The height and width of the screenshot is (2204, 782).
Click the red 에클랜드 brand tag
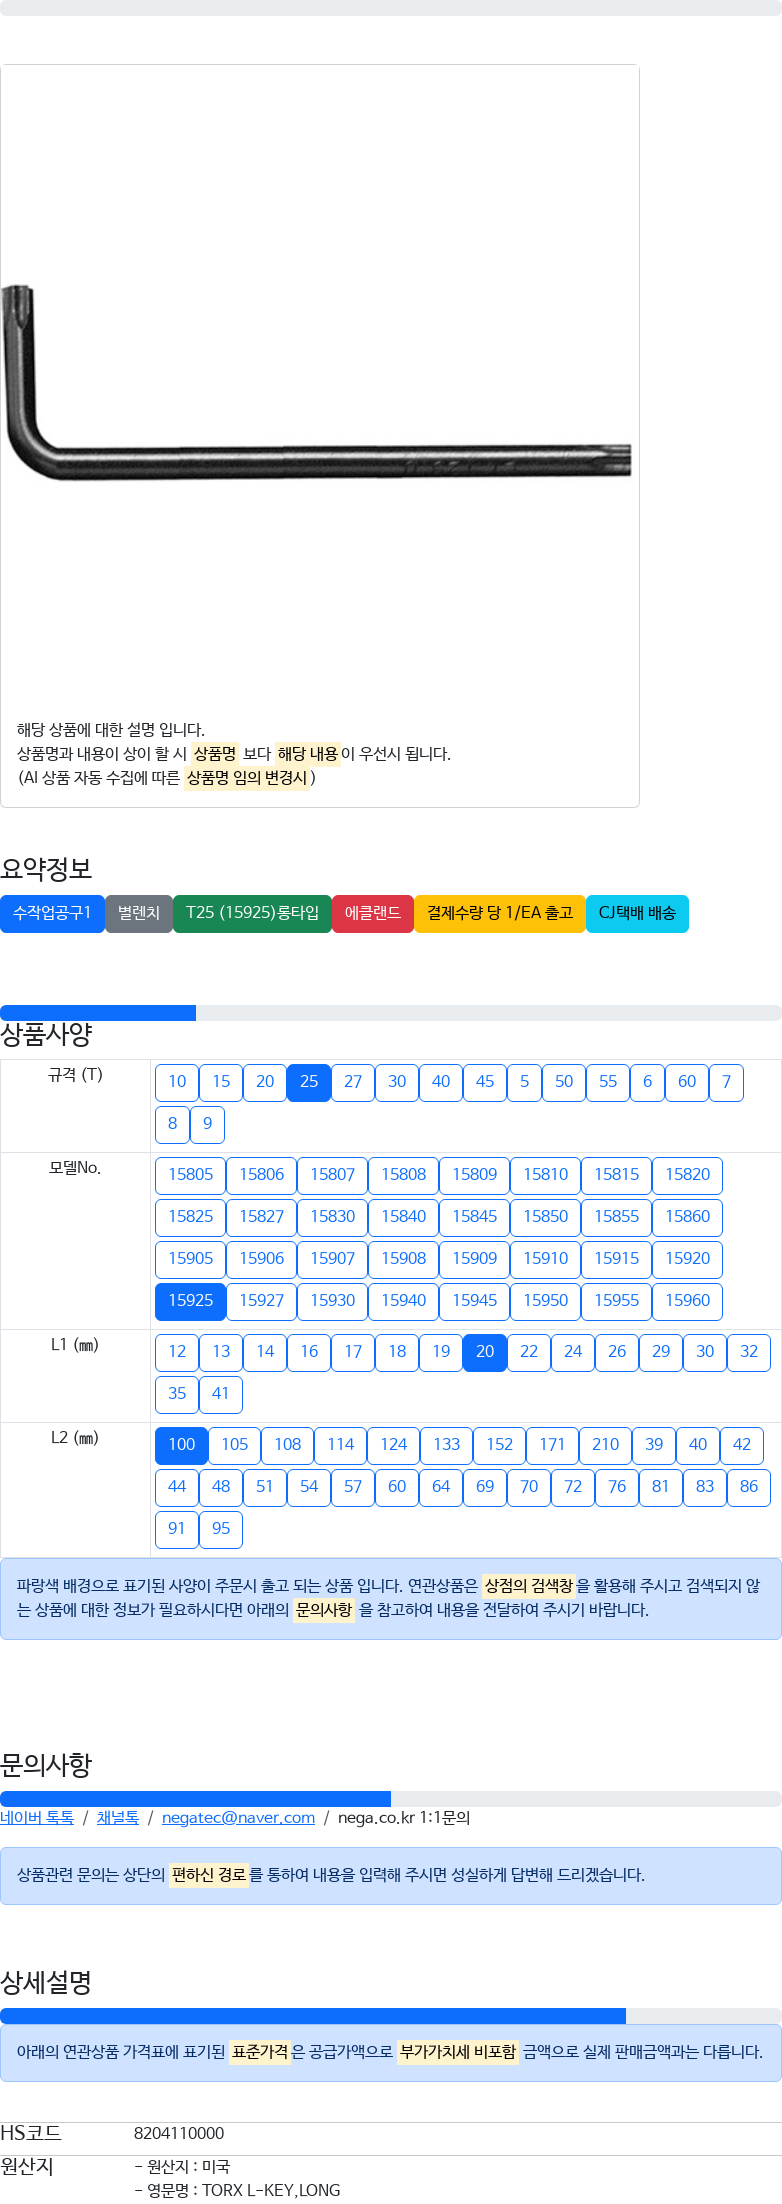(373, 913)
